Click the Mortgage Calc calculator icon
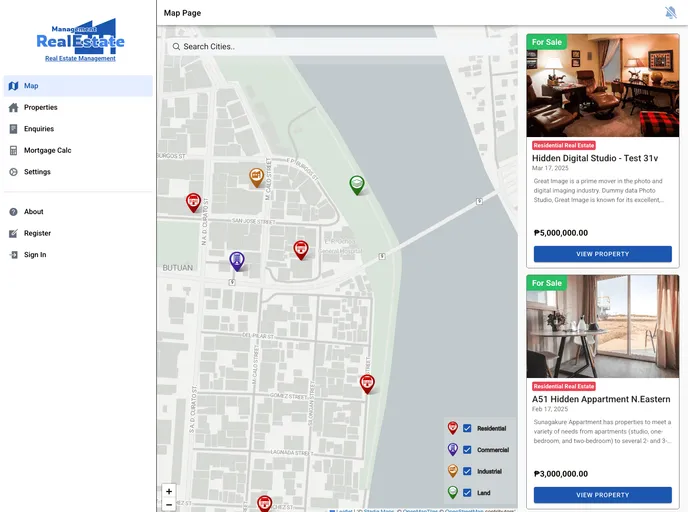 (14, 150)
